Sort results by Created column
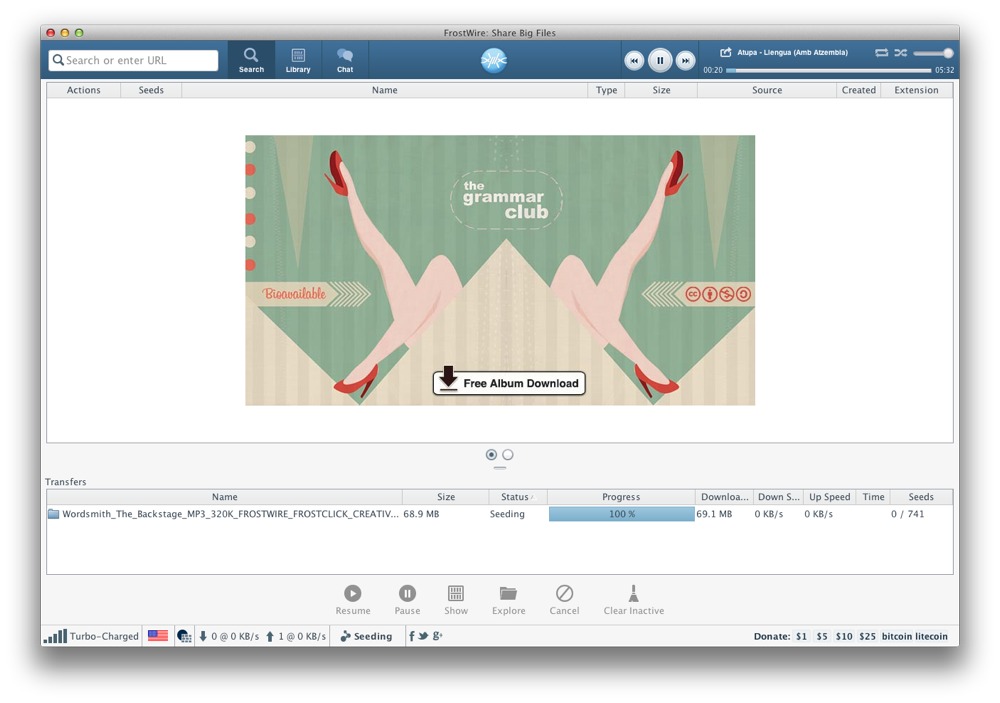The image size is (1000, 703). pos(858,90)
